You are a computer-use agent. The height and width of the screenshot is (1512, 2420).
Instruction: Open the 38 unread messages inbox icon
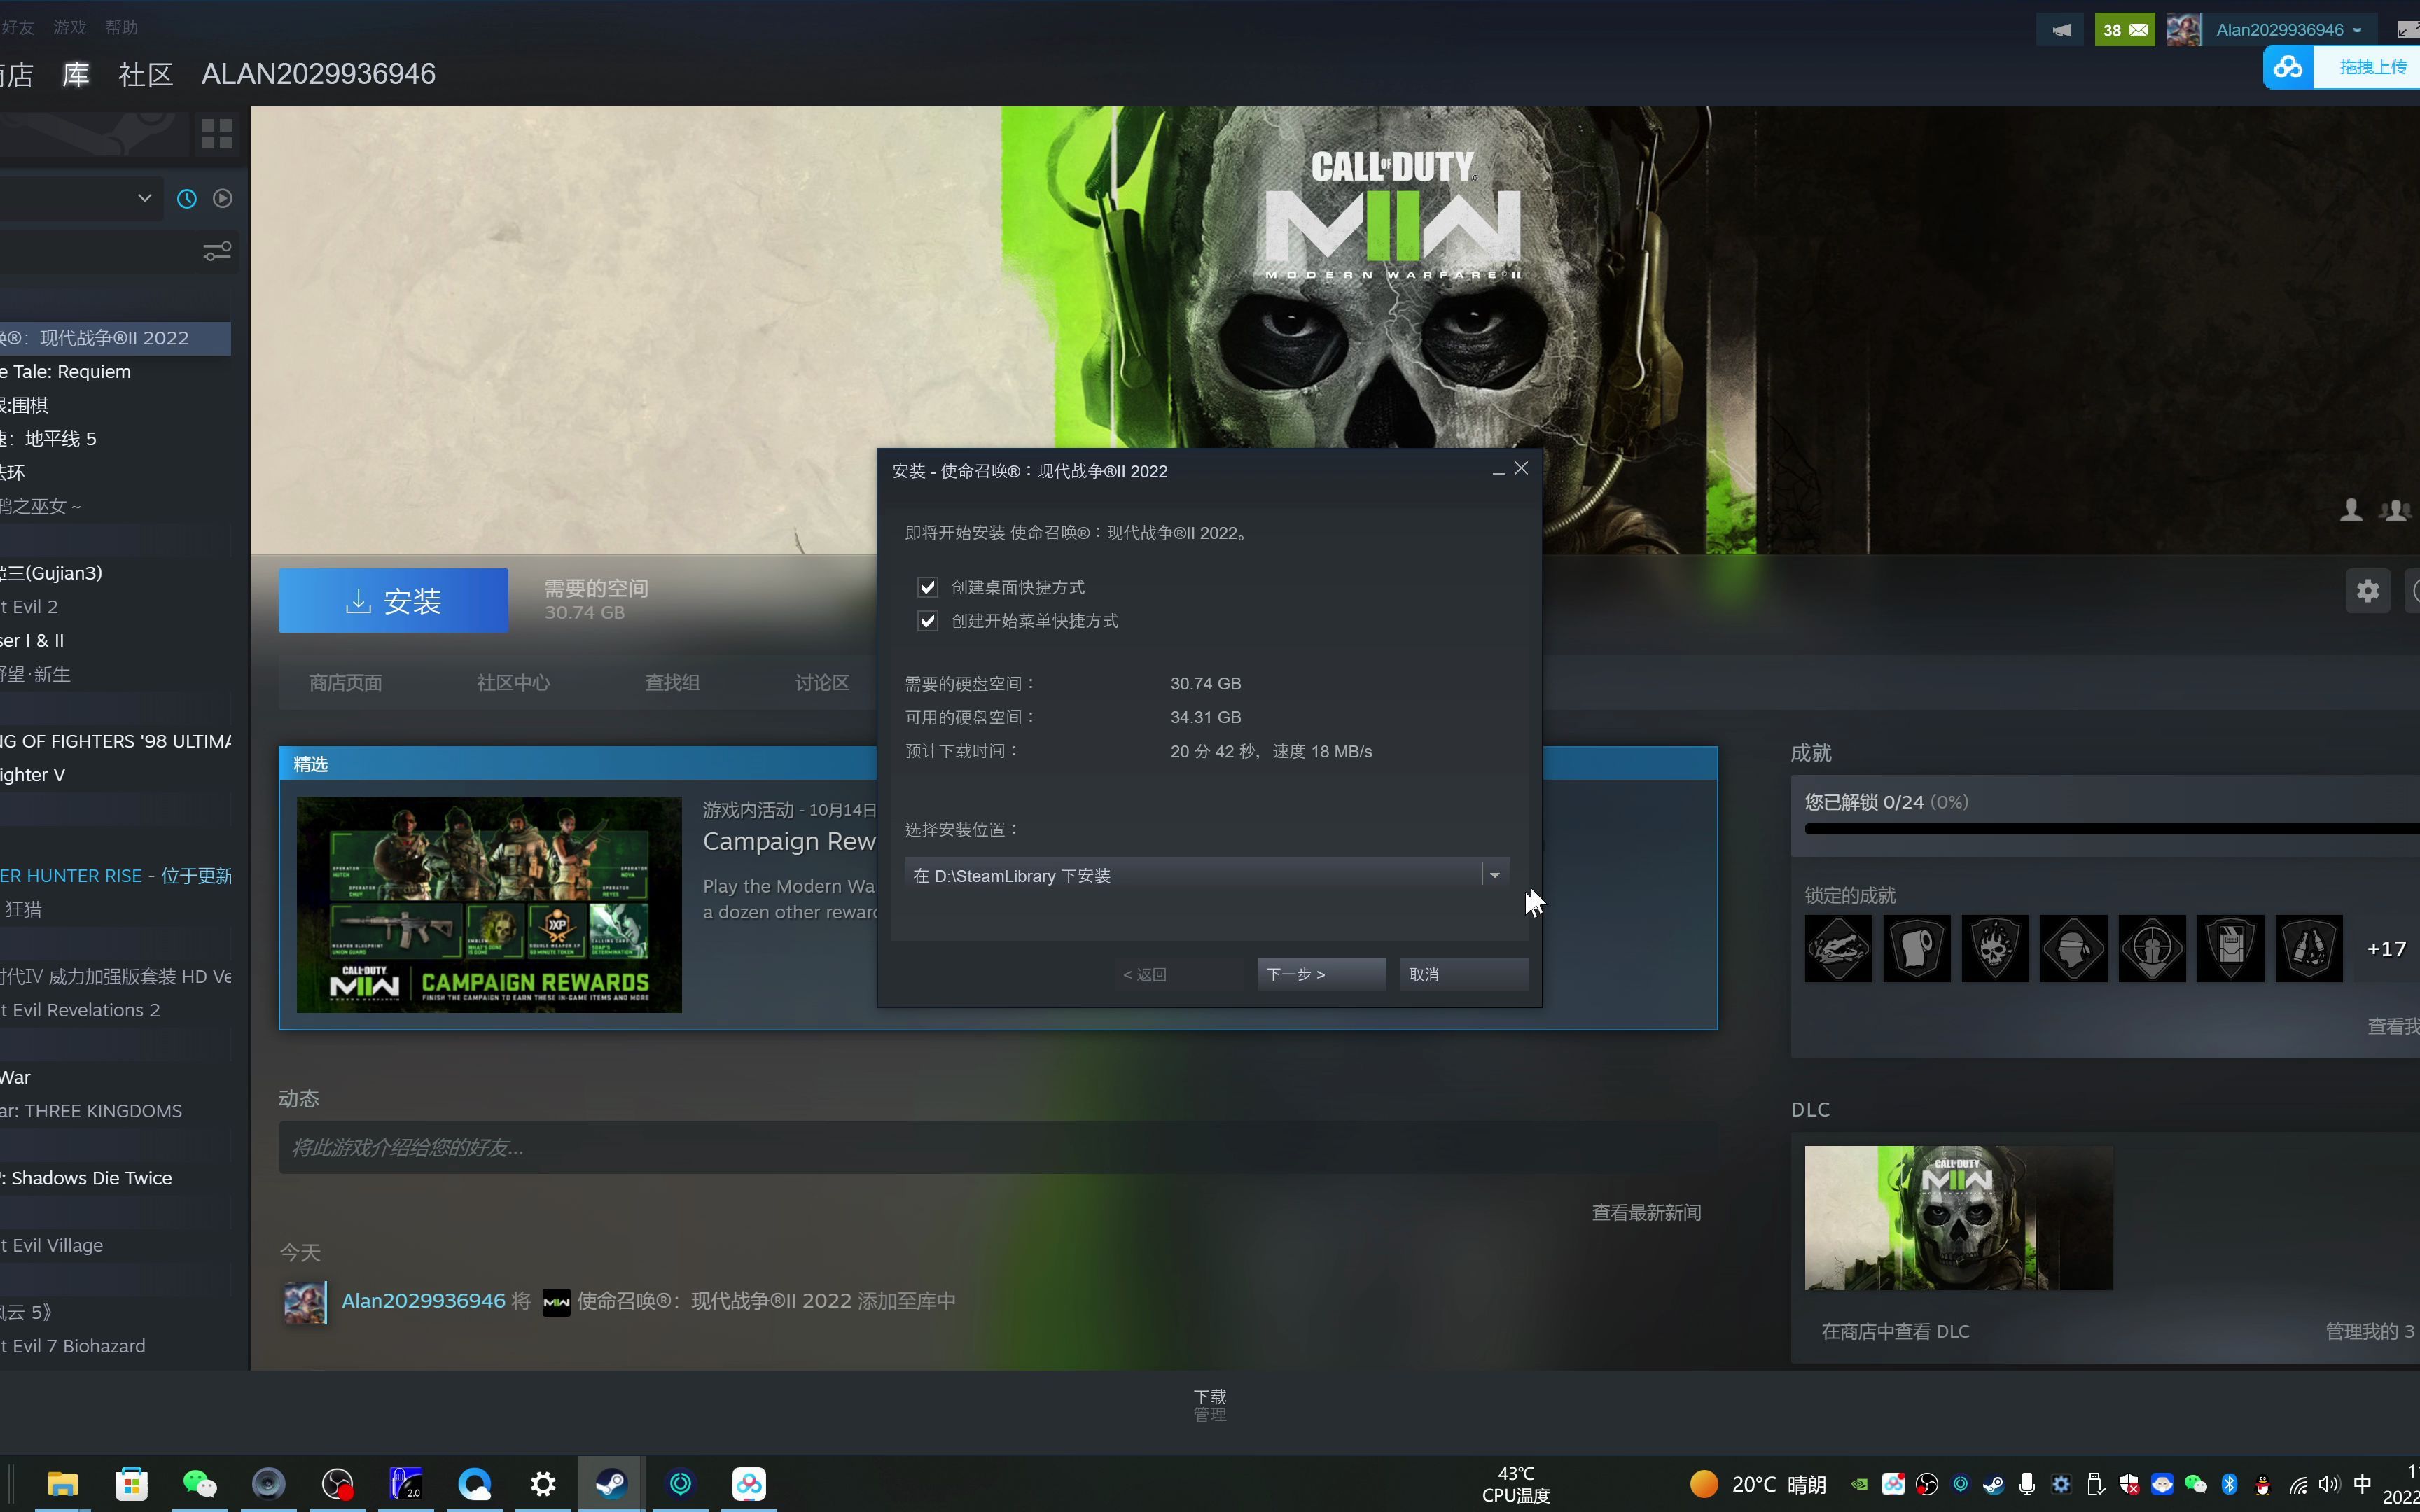(x=2125, y=30)
